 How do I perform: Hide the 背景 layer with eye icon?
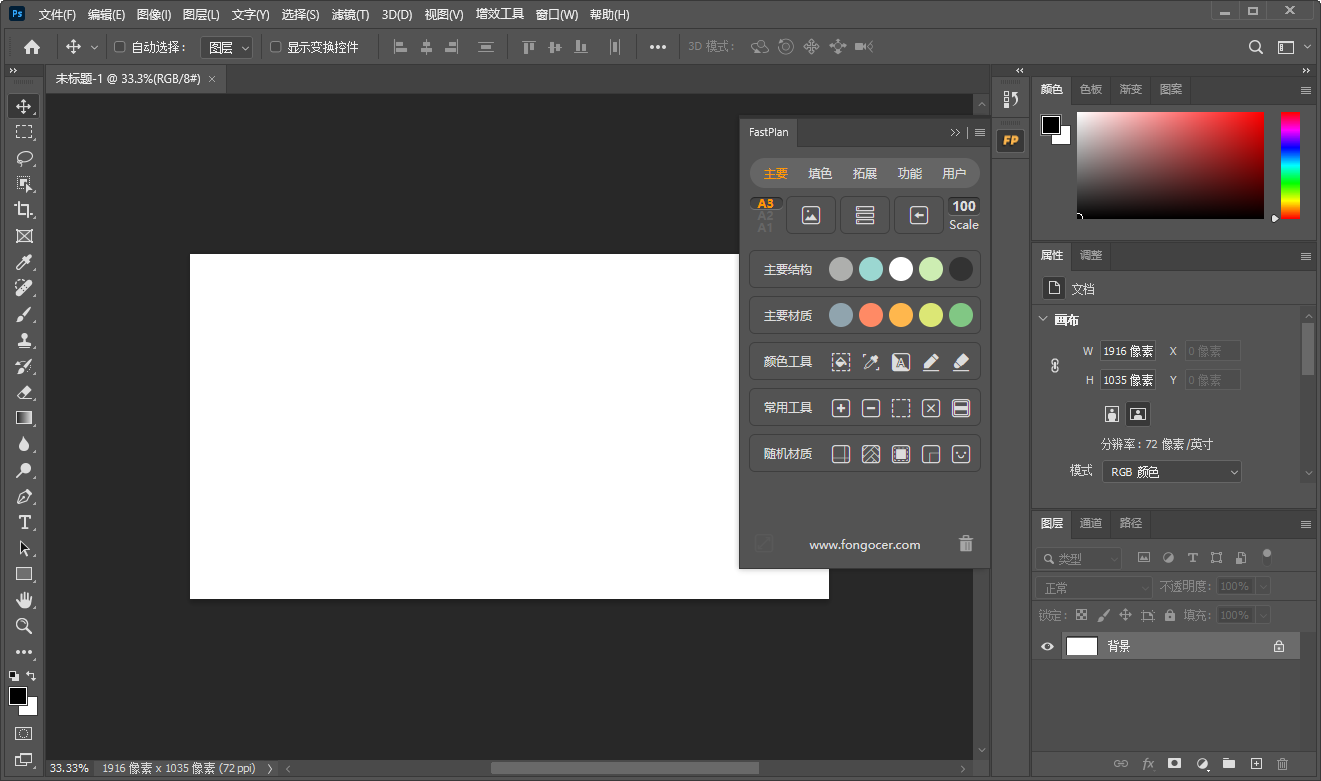(1047, 647)
